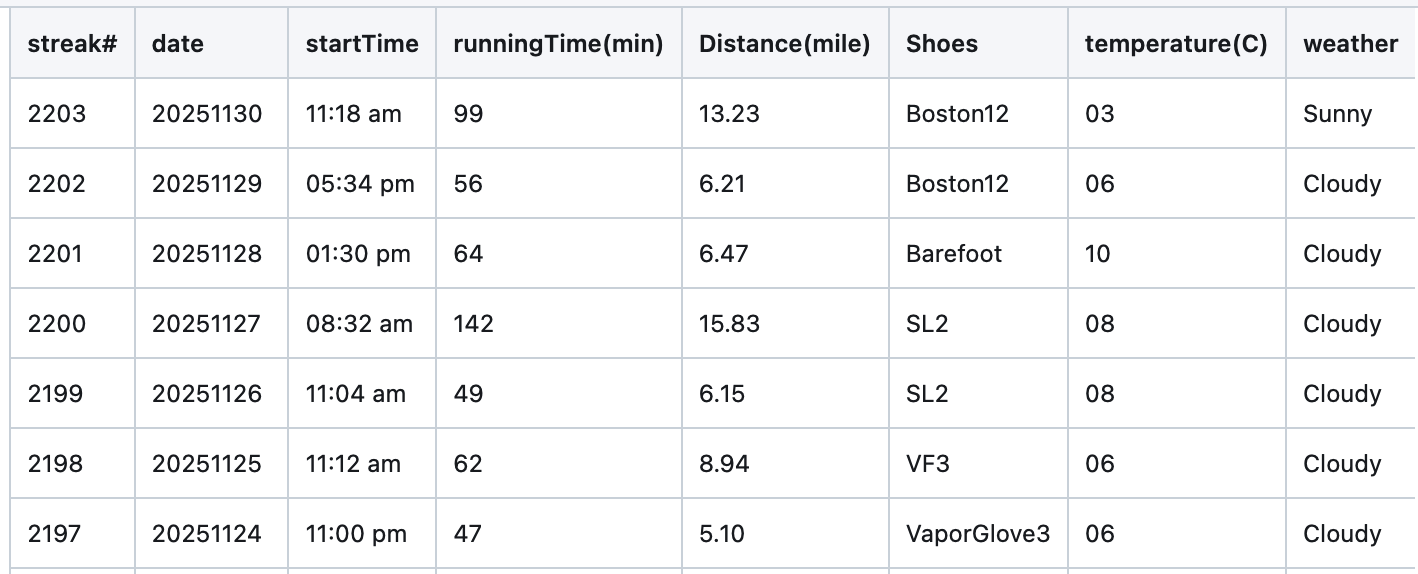
Task: Select the Barefoot shoes cell
Action: tap(954, 254)
